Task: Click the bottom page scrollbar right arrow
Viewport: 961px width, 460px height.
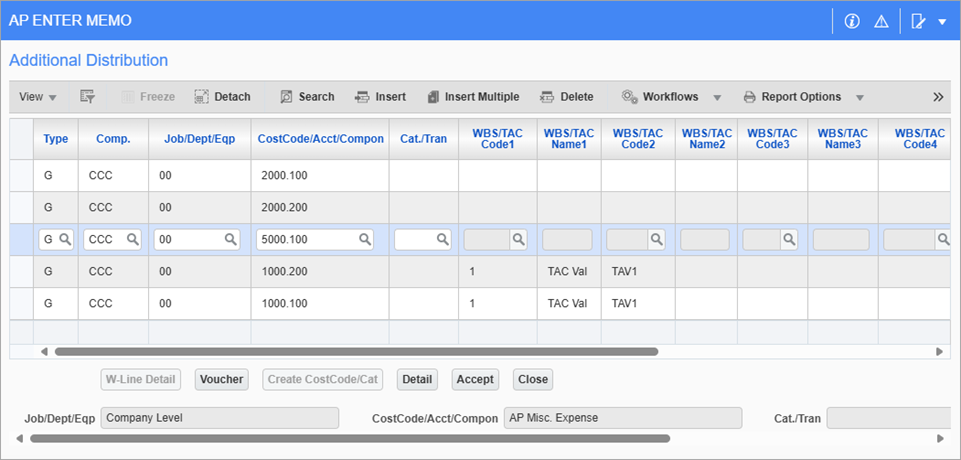Action: click(x=938, y=439)
